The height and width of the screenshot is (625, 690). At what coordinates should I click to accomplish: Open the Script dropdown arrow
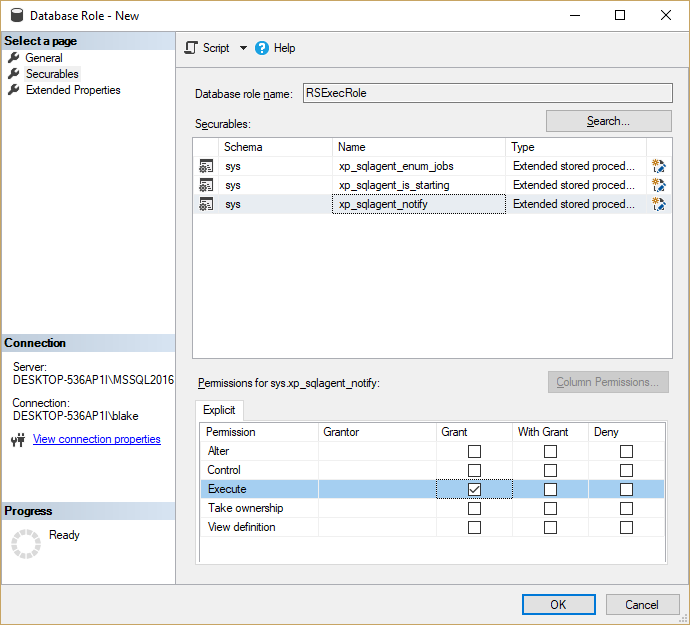[x=243, y=48]
